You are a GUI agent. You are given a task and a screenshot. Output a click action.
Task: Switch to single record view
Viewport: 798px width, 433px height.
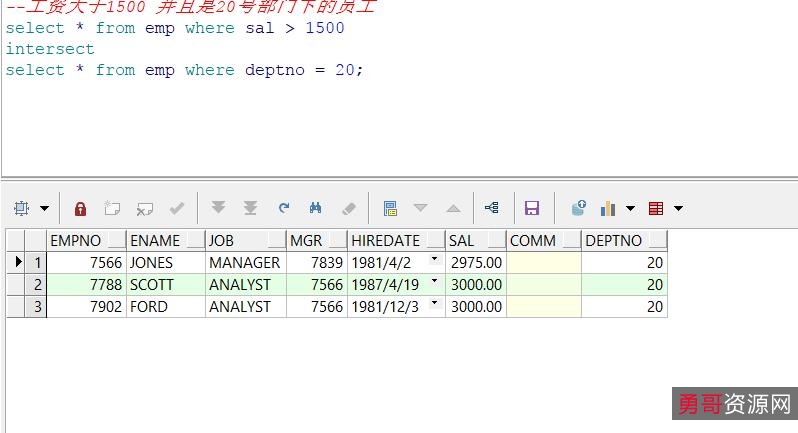390,208
